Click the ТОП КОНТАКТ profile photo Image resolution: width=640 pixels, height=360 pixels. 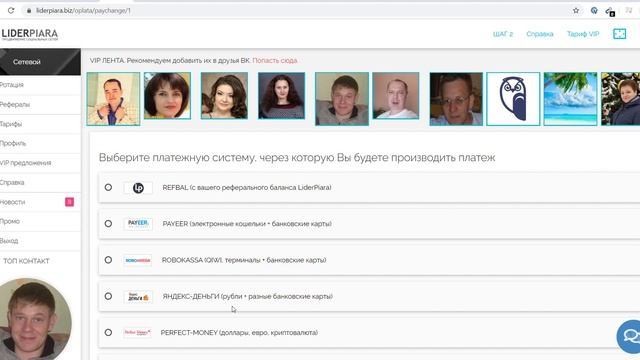pyautogui.click(x=35, y=319)
